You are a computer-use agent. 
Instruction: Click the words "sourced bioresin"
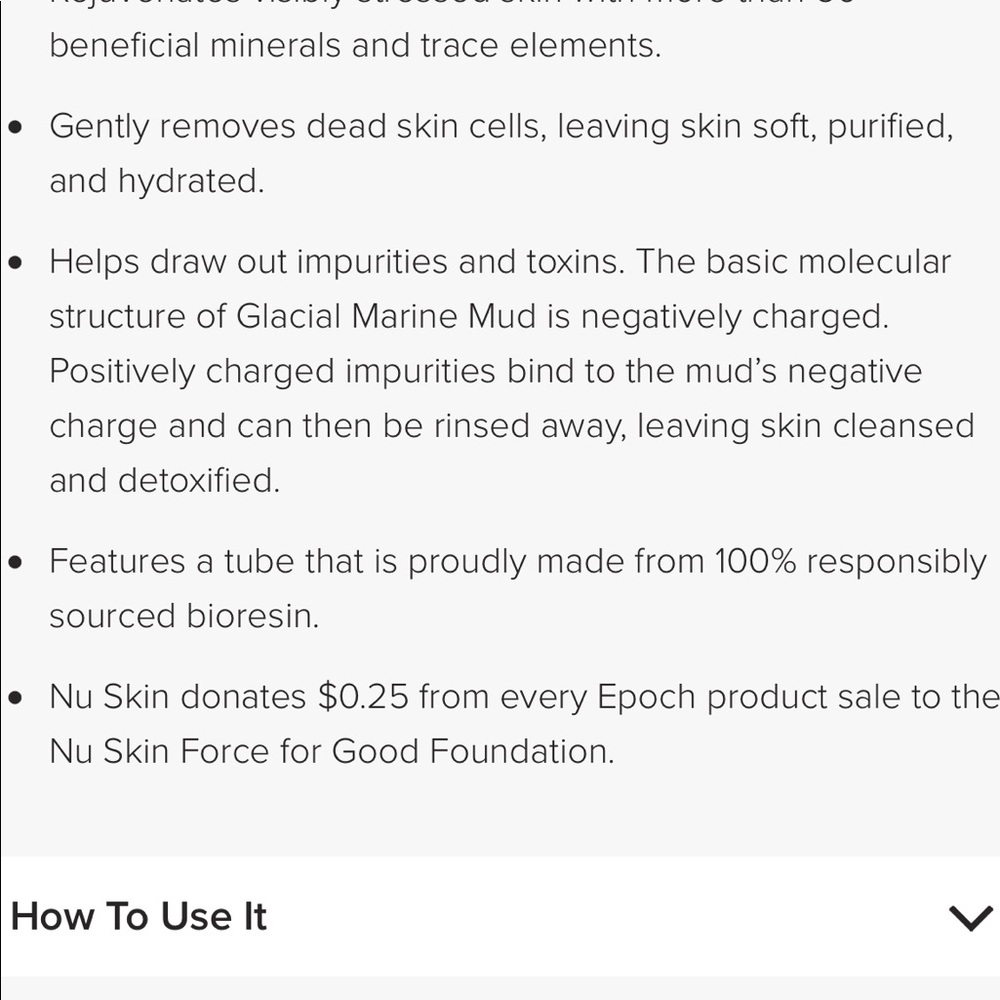point(184,616)
